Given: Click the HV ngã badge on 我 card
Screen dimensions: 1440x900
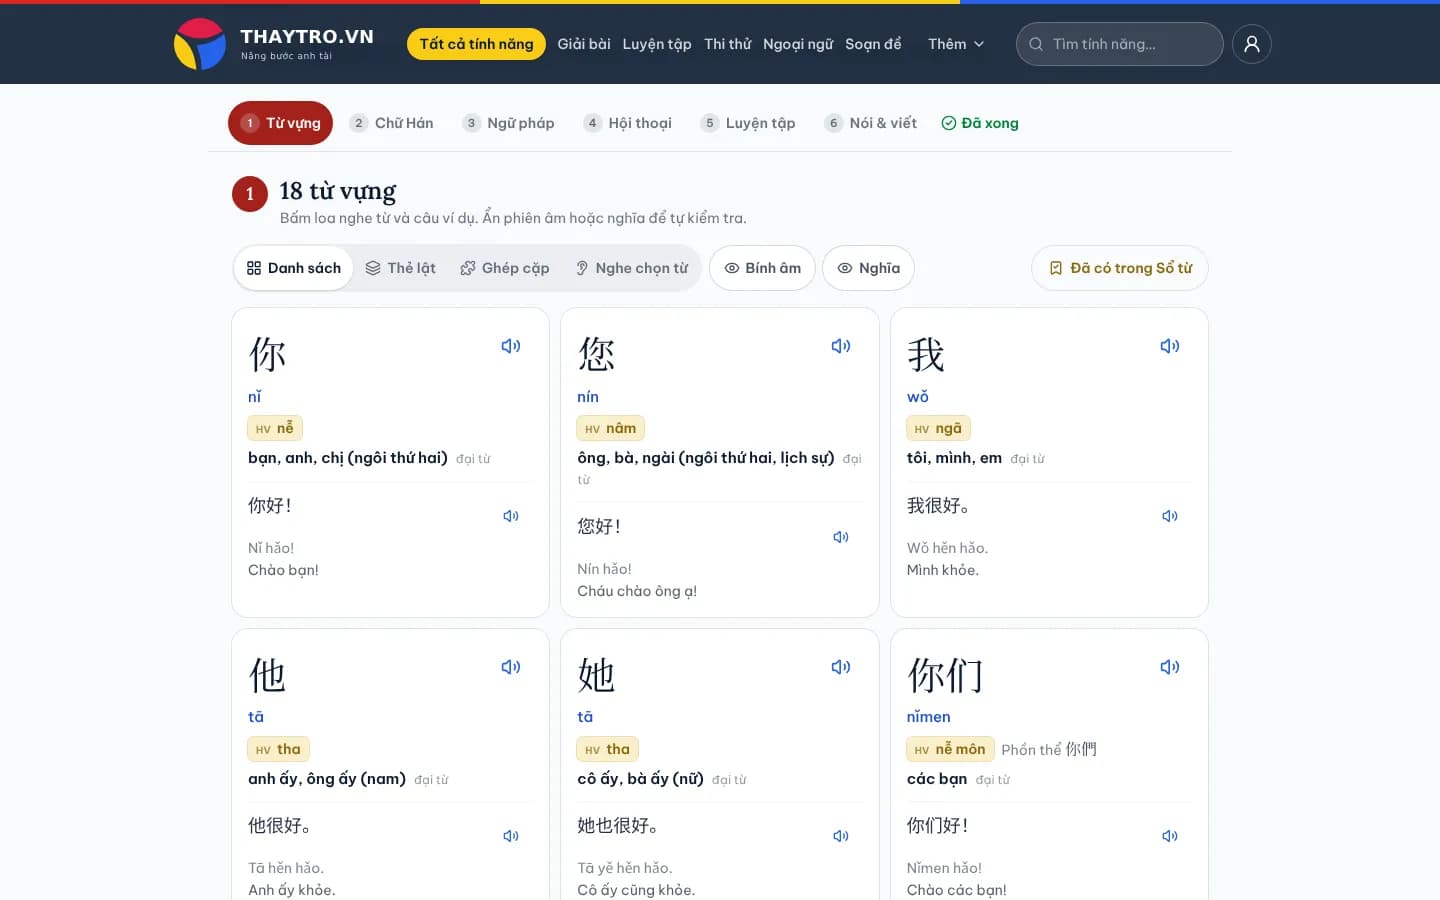Looking at the screenshot, I should (939, 428).
